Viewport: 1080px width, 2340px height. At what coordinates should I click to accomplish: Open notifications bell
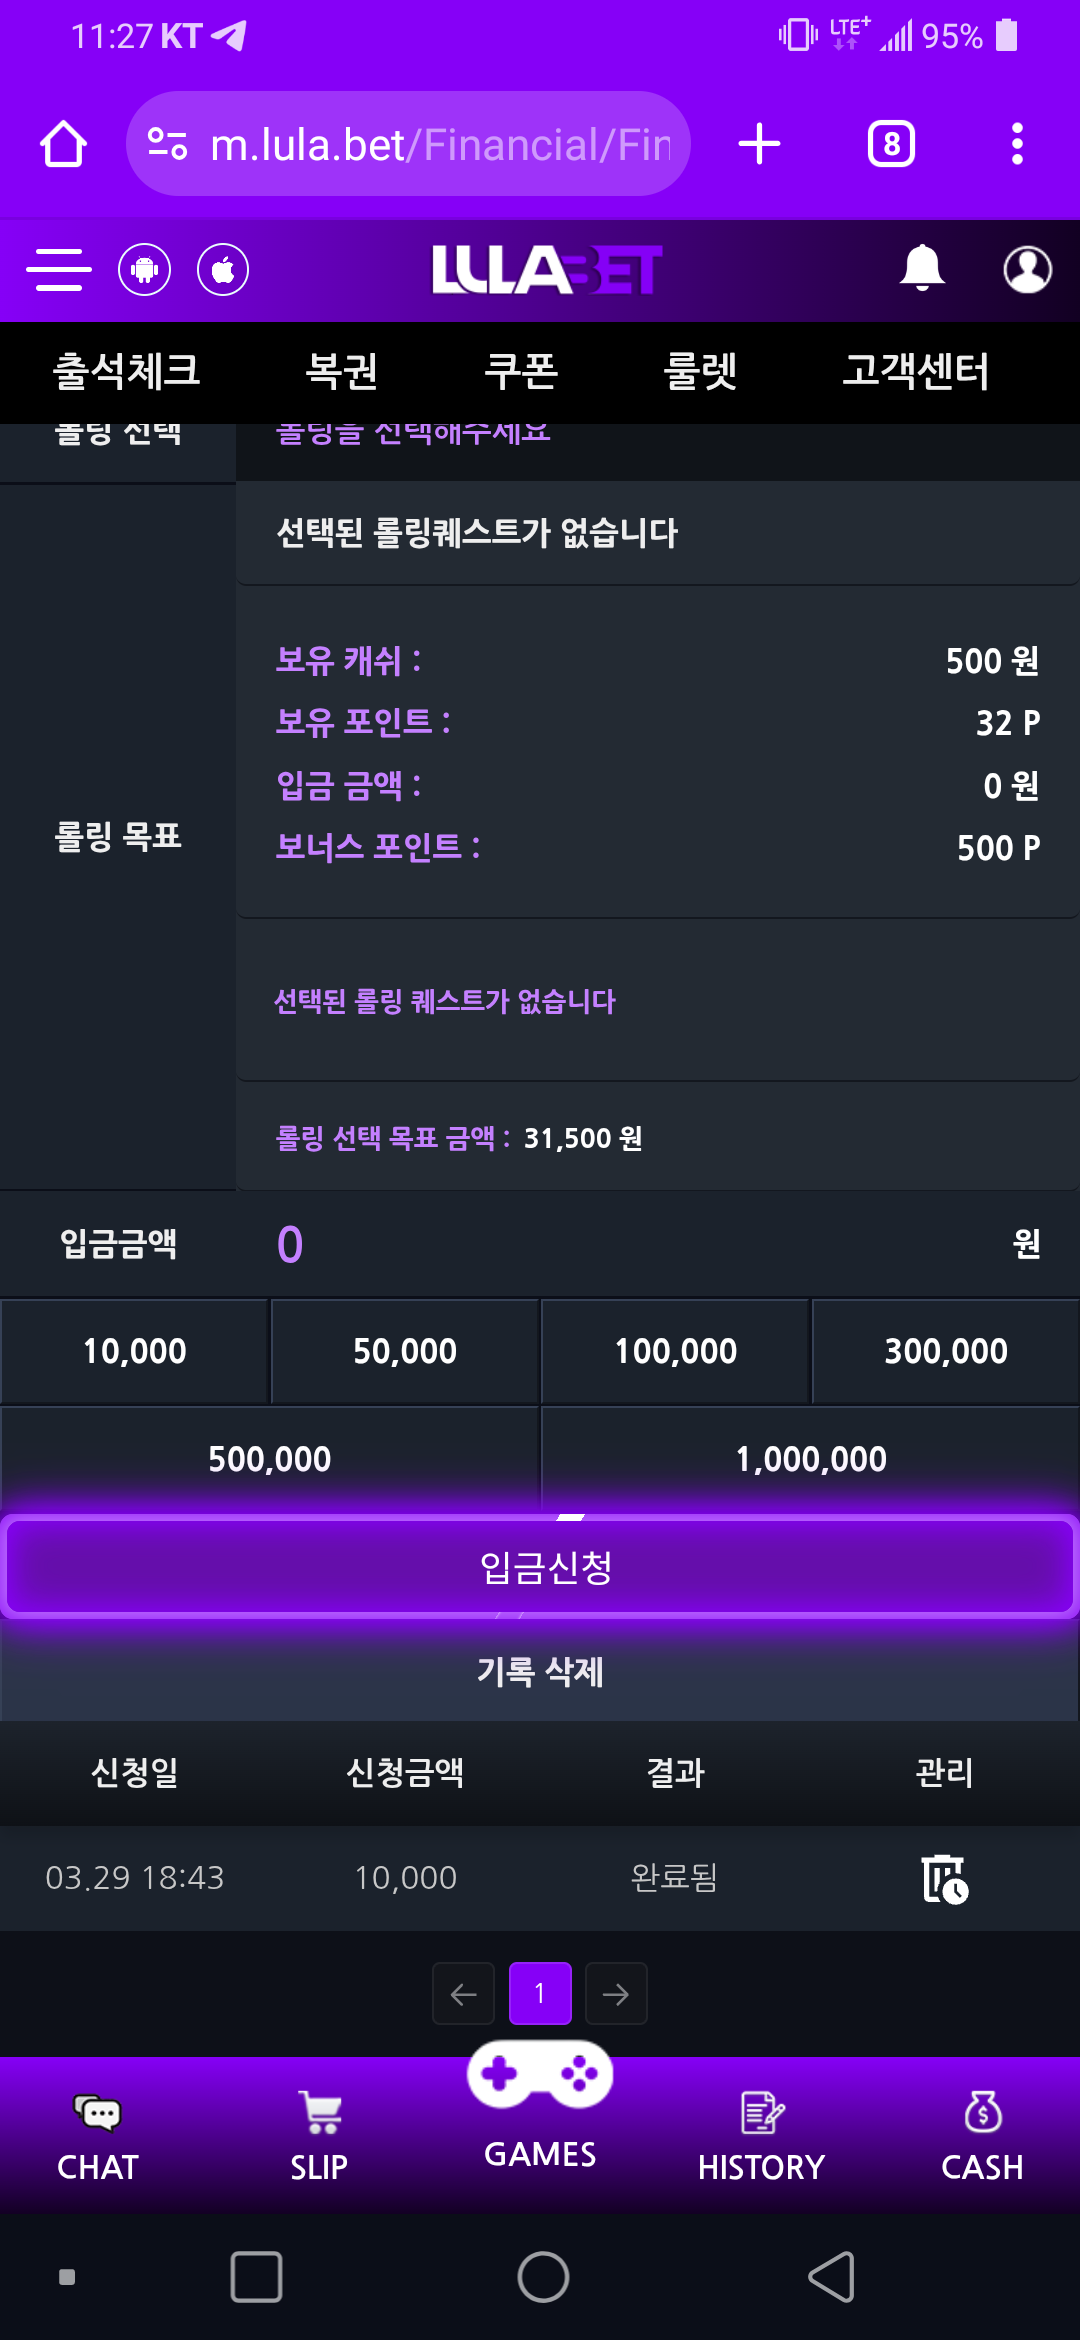pyautogui.click(x=921, y=268)
